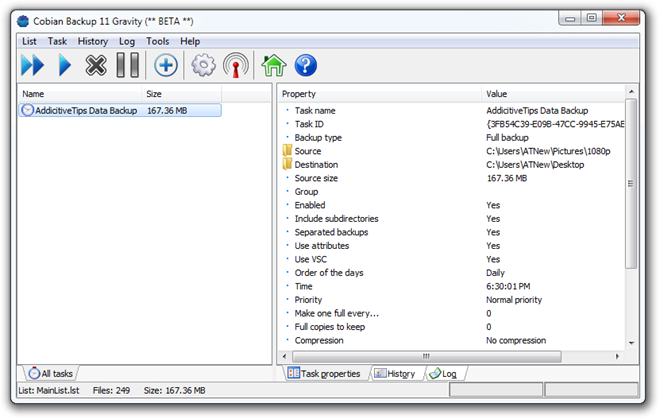This screenshot has width=660, height=419.
Task: Select the Source size property row
Action: (452, 178)
